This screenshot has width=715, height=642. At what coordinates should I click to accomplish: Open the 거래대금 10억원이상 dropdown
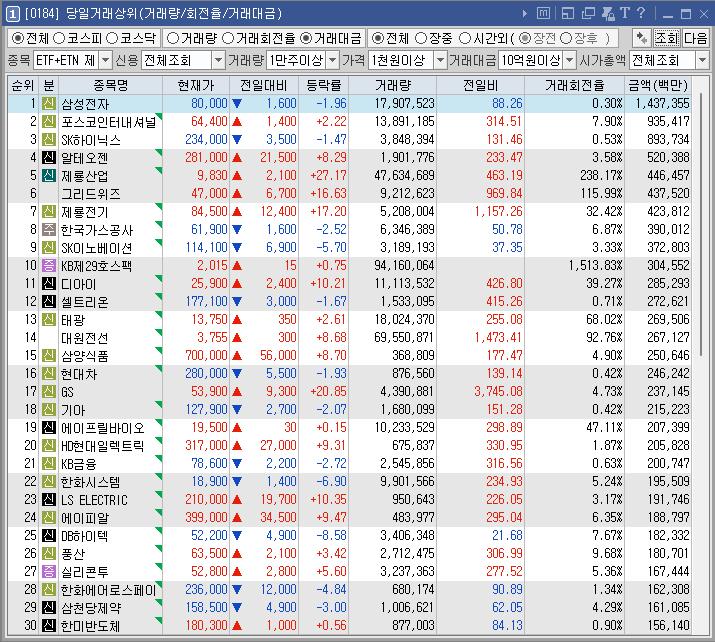tap(570, 60)
